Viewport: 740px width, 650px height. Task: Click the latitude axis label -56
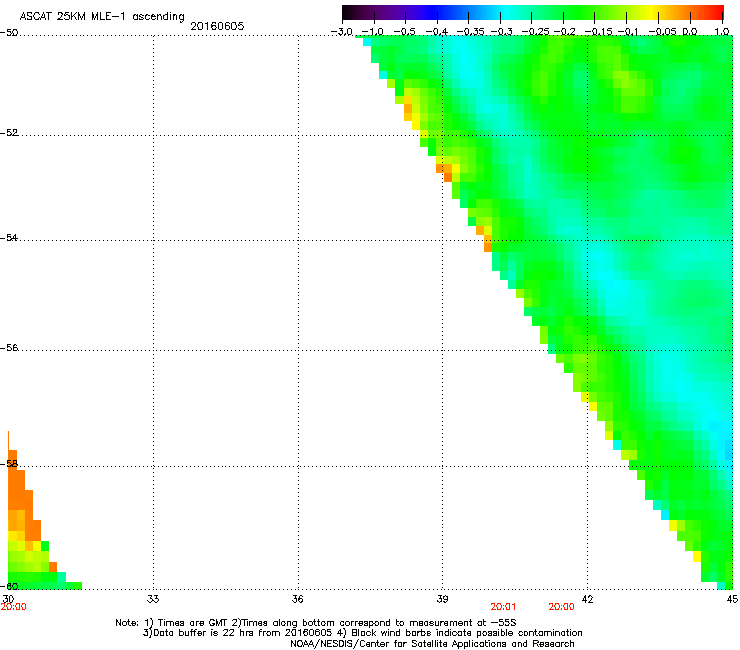(x=9, y=347)
